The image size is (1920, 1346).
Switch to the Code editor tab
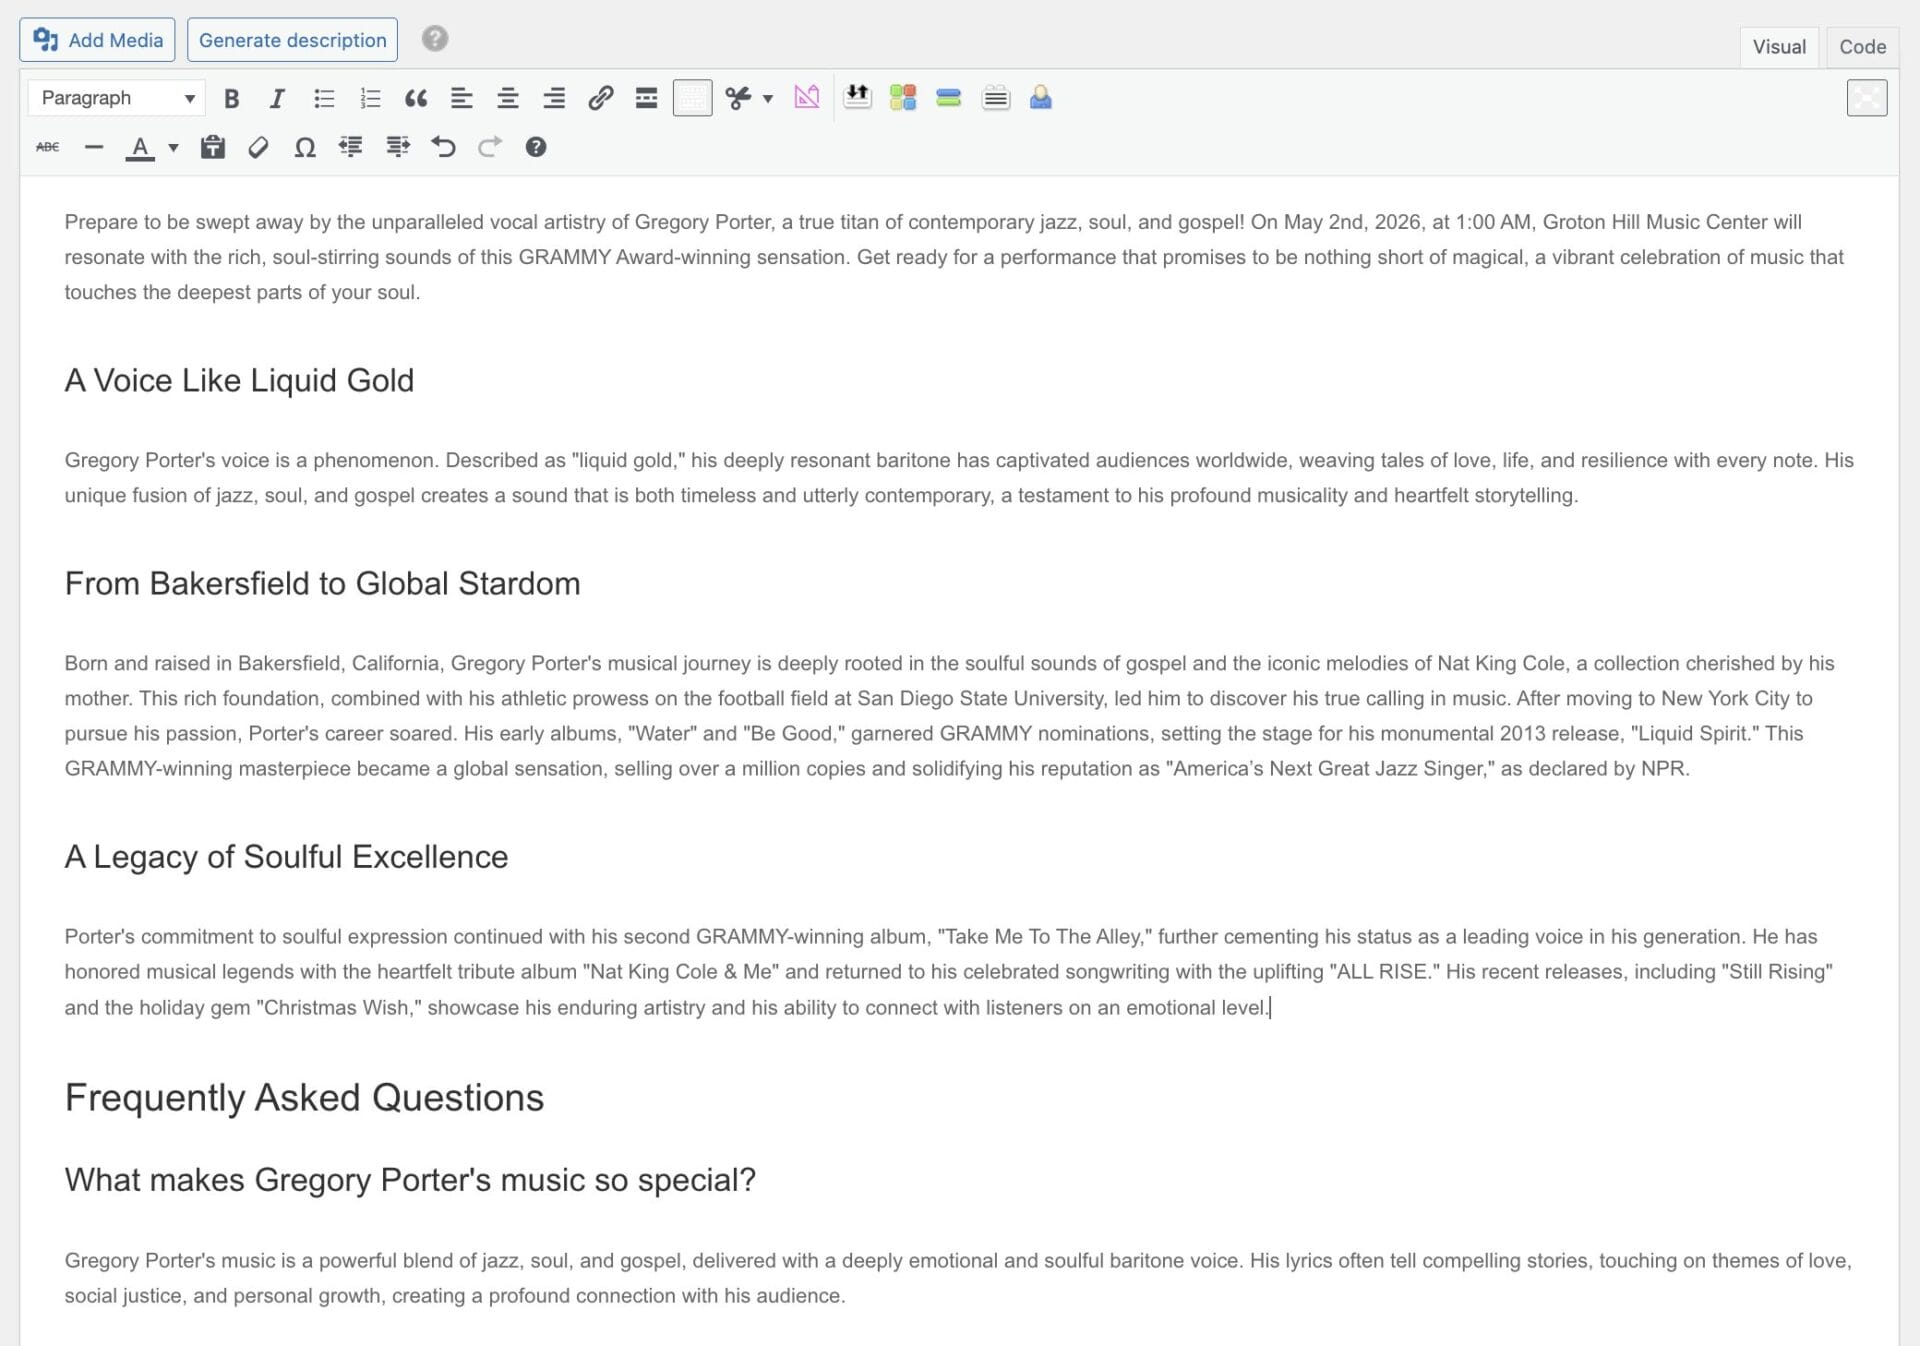click(x=1860, y=46)
